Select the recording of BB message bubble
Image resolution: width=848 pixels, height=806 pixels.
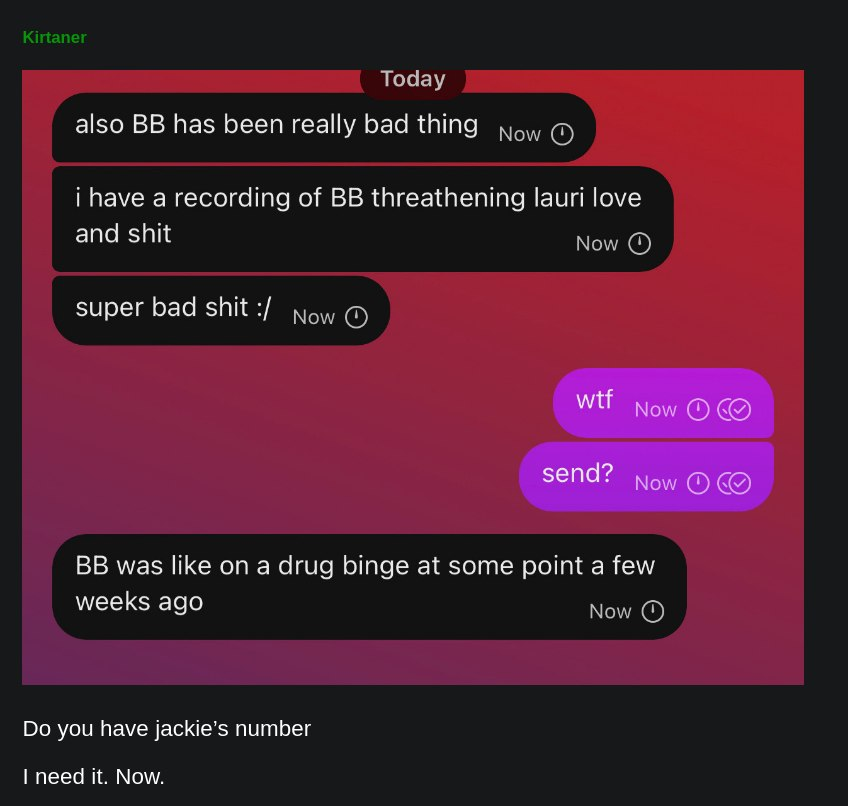click(362, 219)
